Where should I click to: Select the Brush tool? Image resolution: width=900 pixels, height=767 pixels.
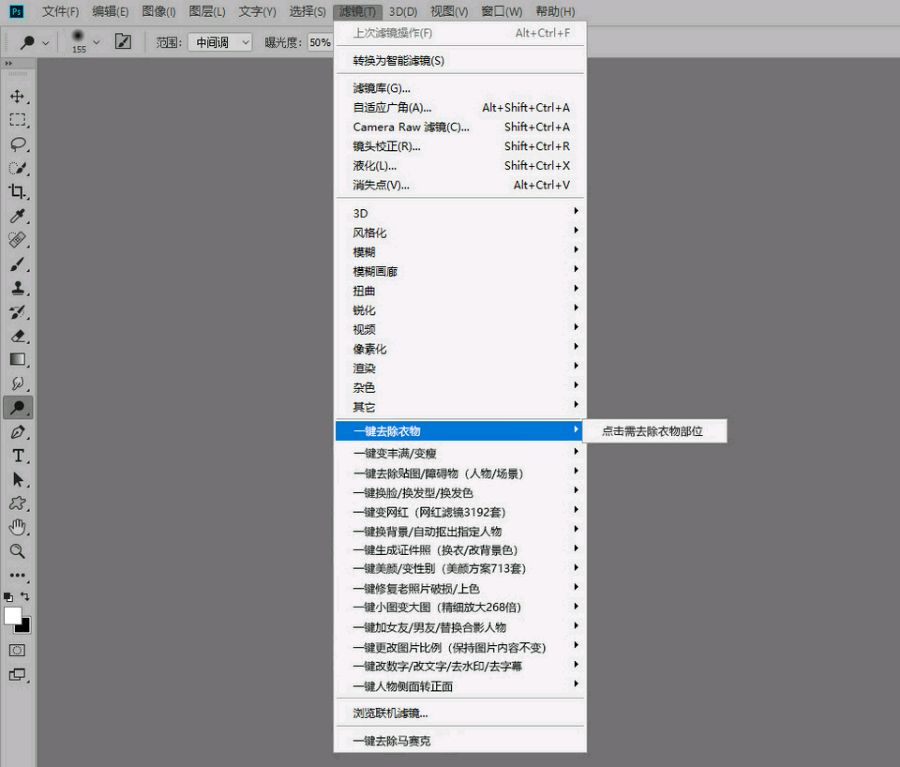[x=17, y=264]
